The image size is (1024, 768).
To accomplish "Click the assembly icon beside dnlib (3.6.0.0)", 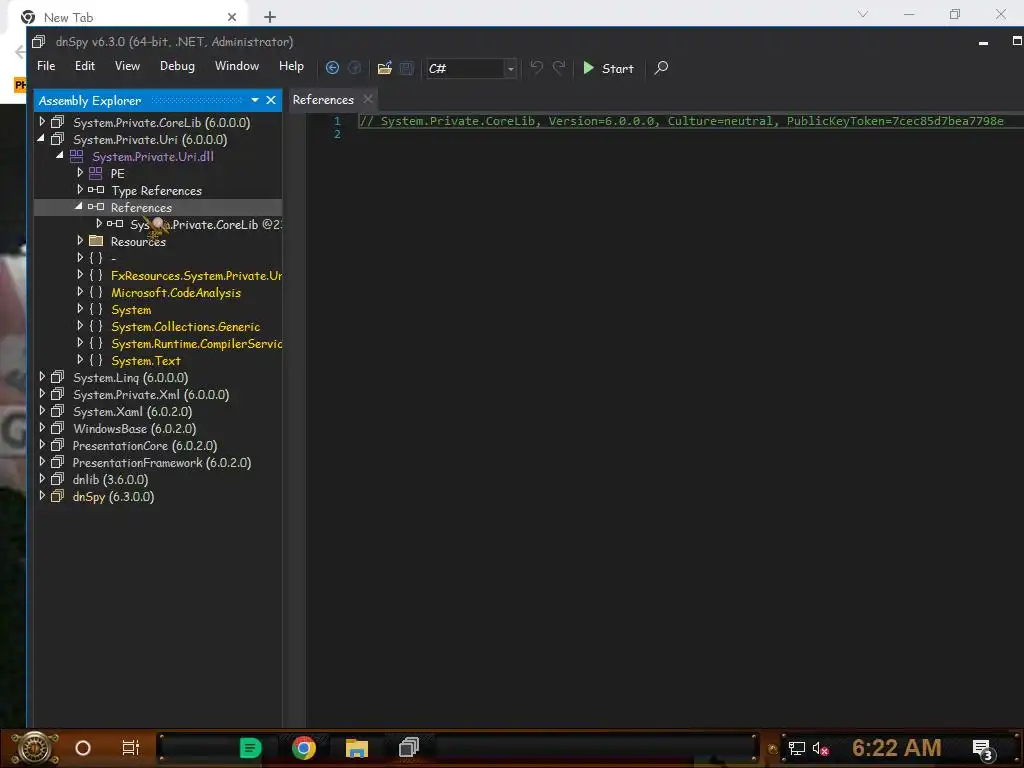I will [x=57, y=479].
